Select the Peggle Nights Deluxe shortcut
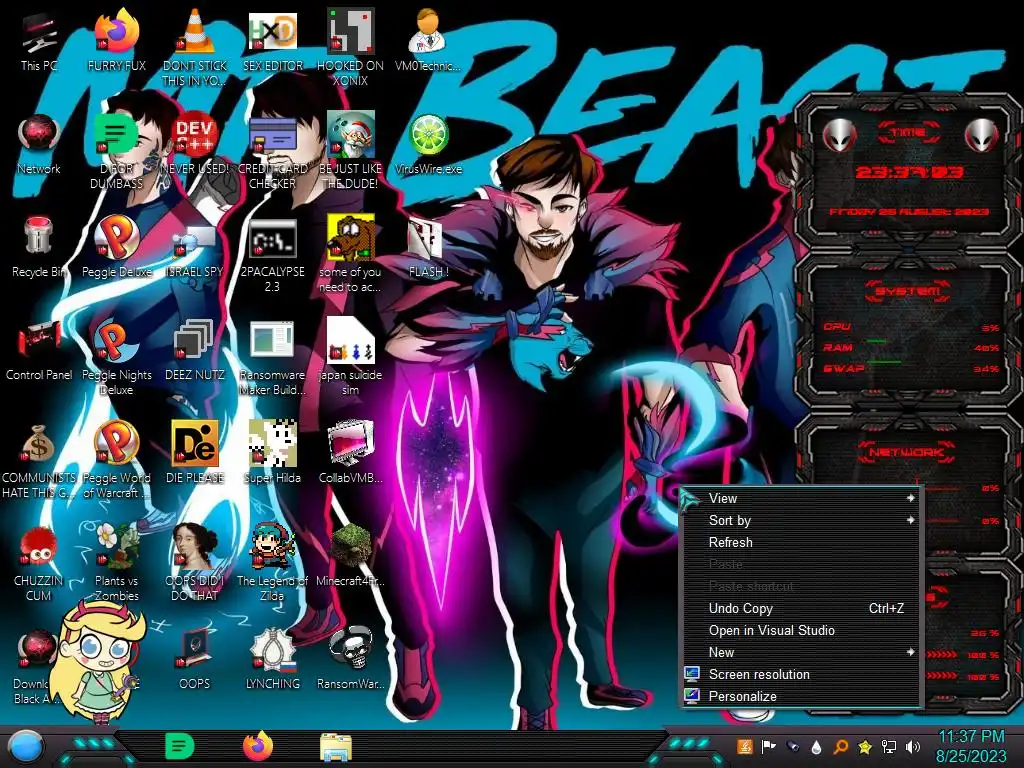This screenshot has height=768, width=1024. pos(117,357)
